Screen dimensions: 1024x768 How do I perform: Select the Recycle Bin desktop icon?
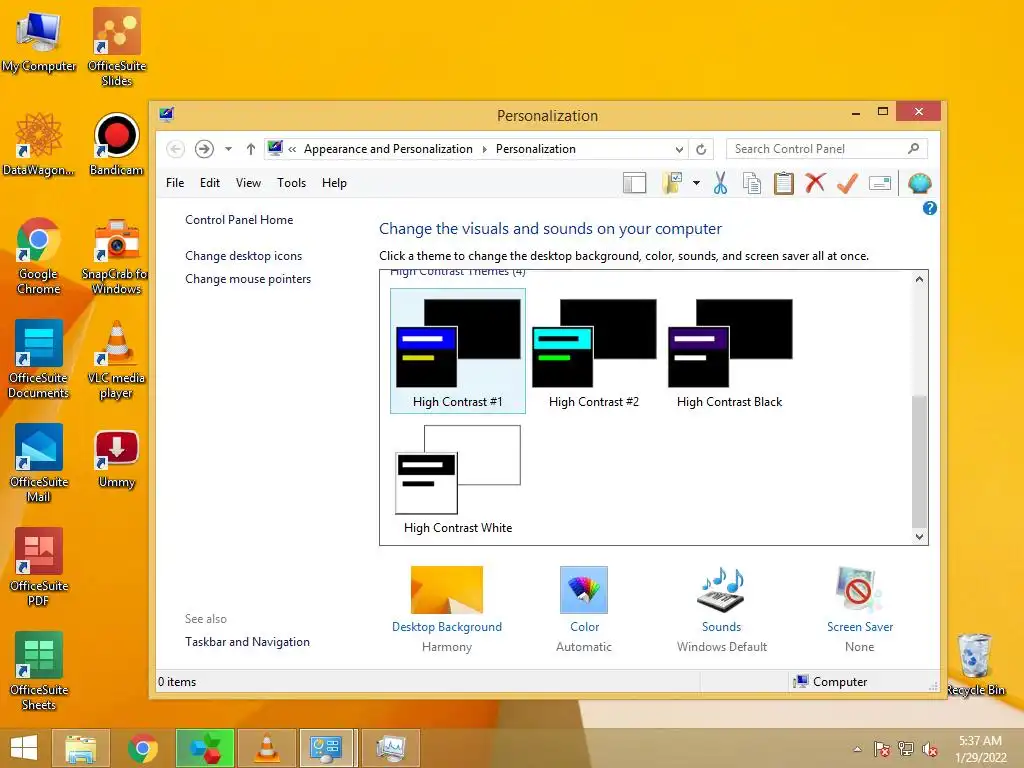point(976,665)
